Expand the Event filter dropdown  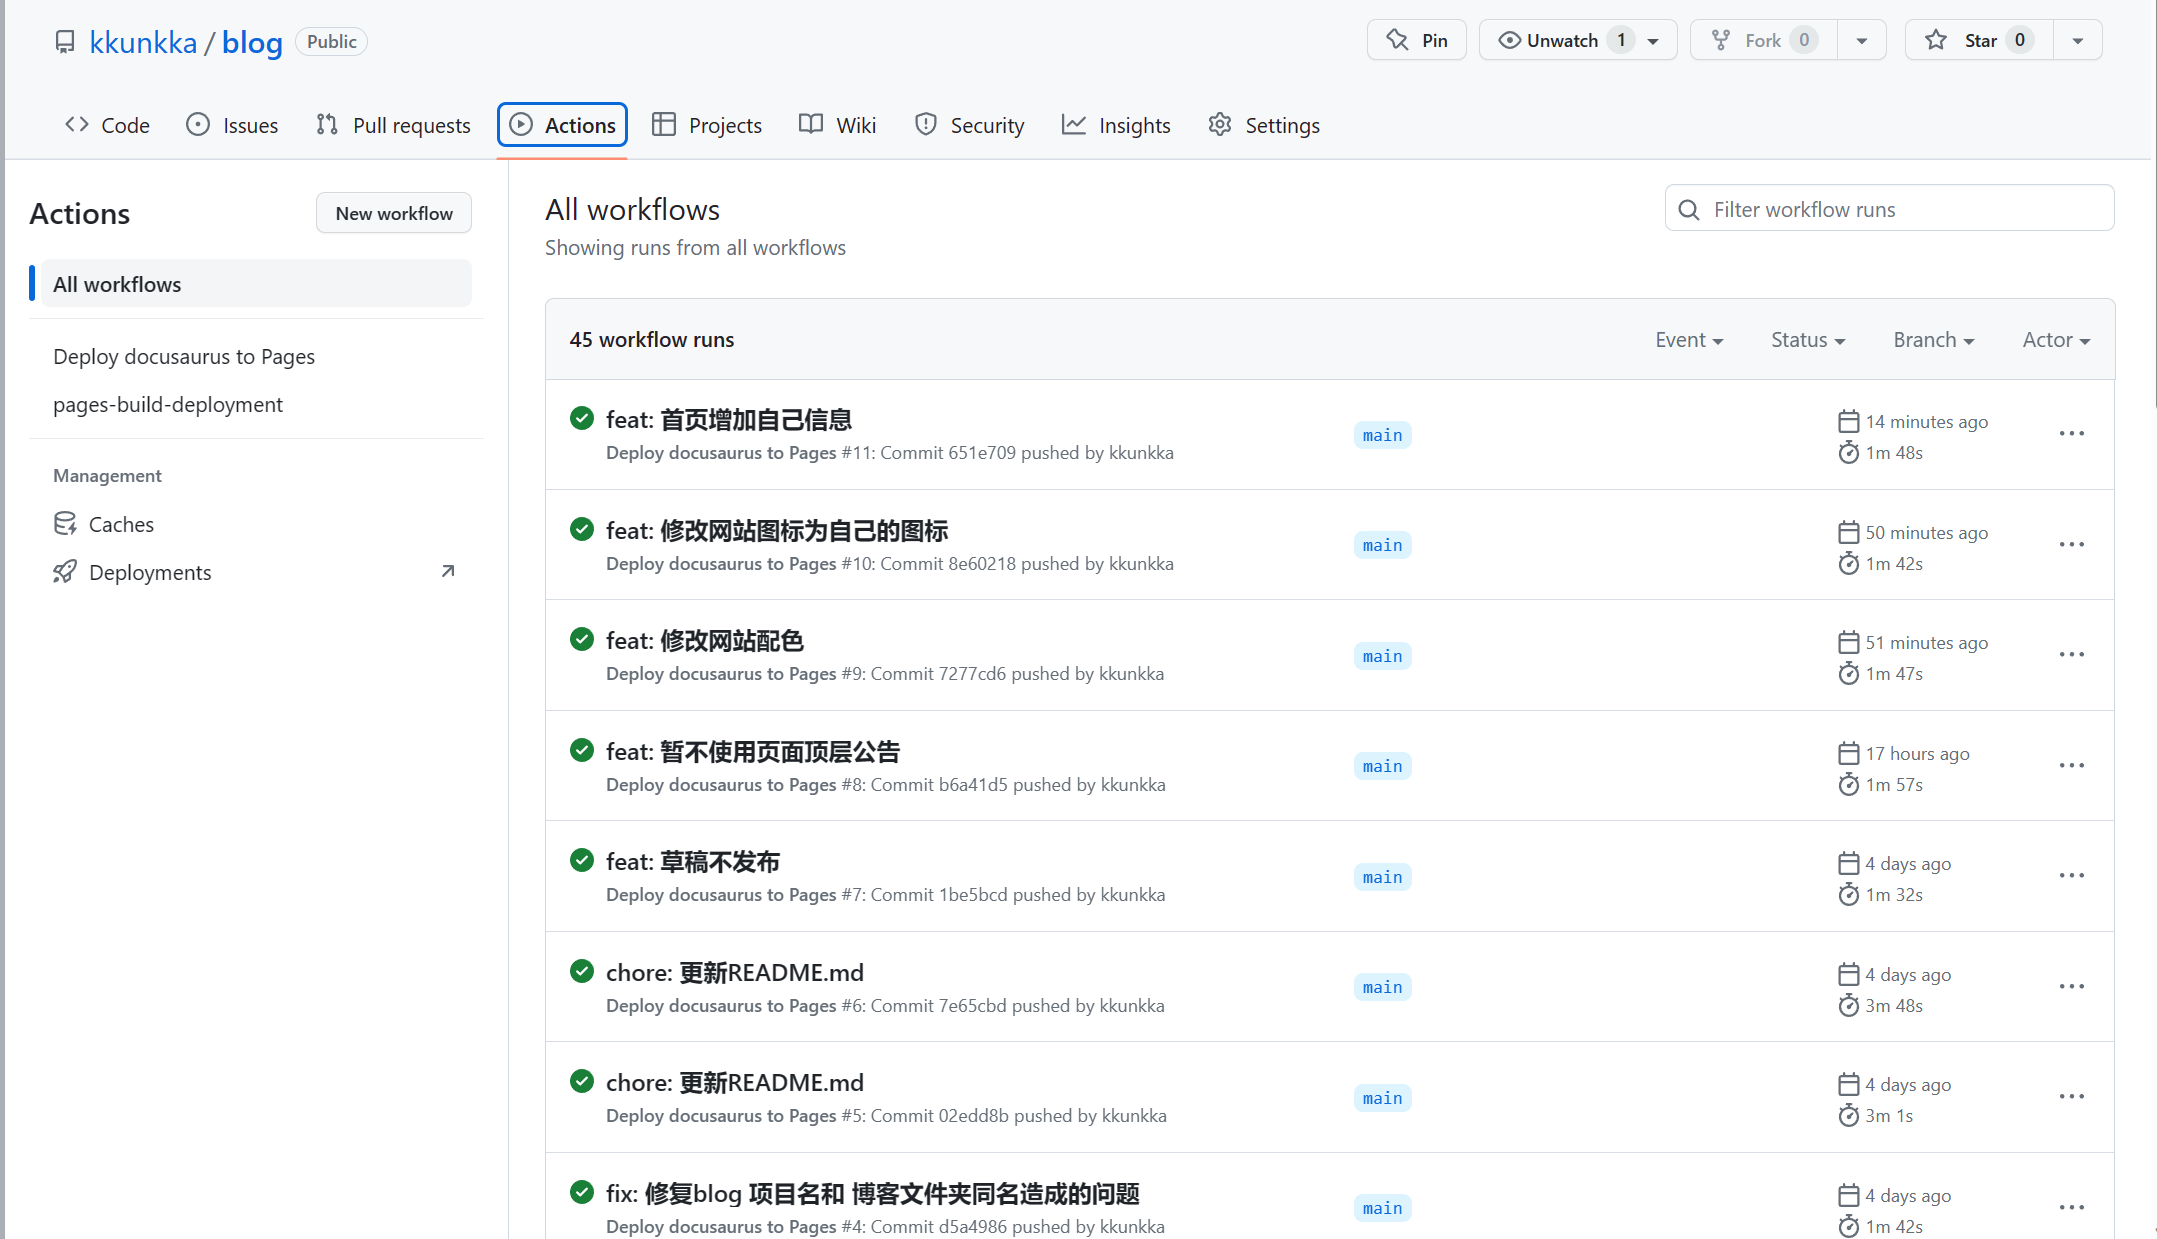[1689, 339]
